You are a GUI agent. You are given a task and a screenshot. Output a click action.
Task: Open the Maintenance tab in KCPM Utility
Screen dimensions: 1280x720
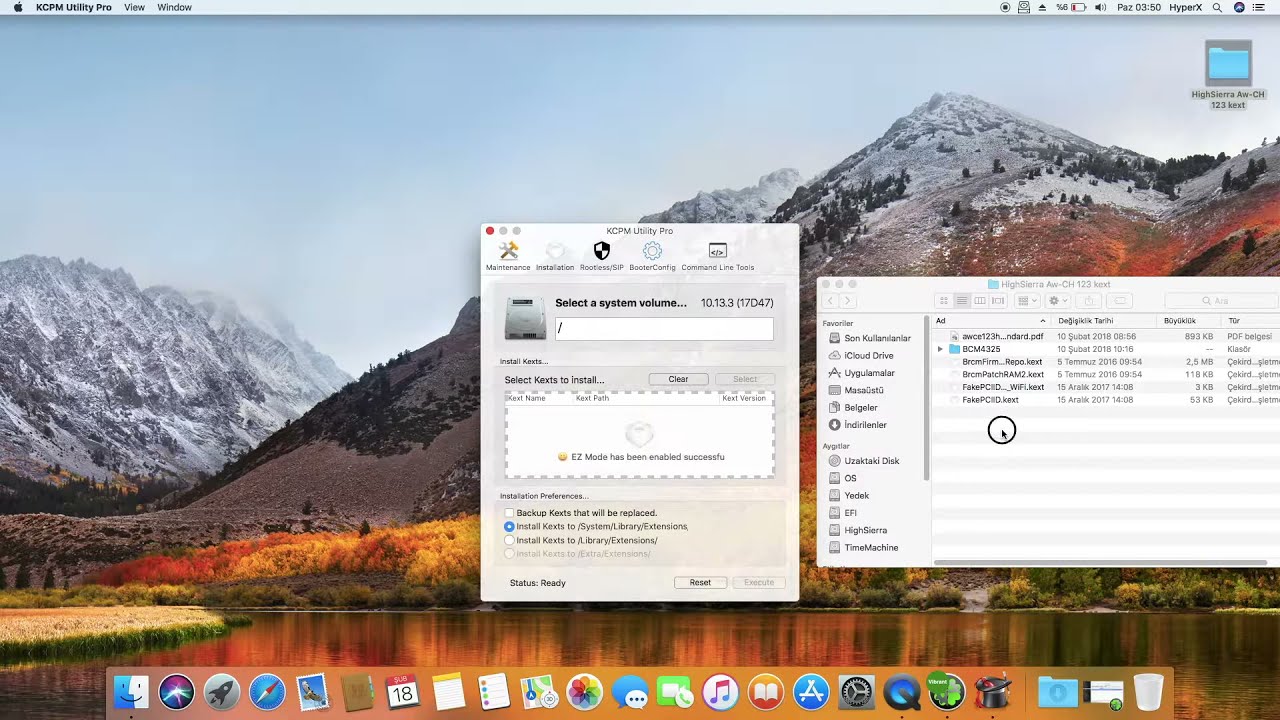click(508, 256)
